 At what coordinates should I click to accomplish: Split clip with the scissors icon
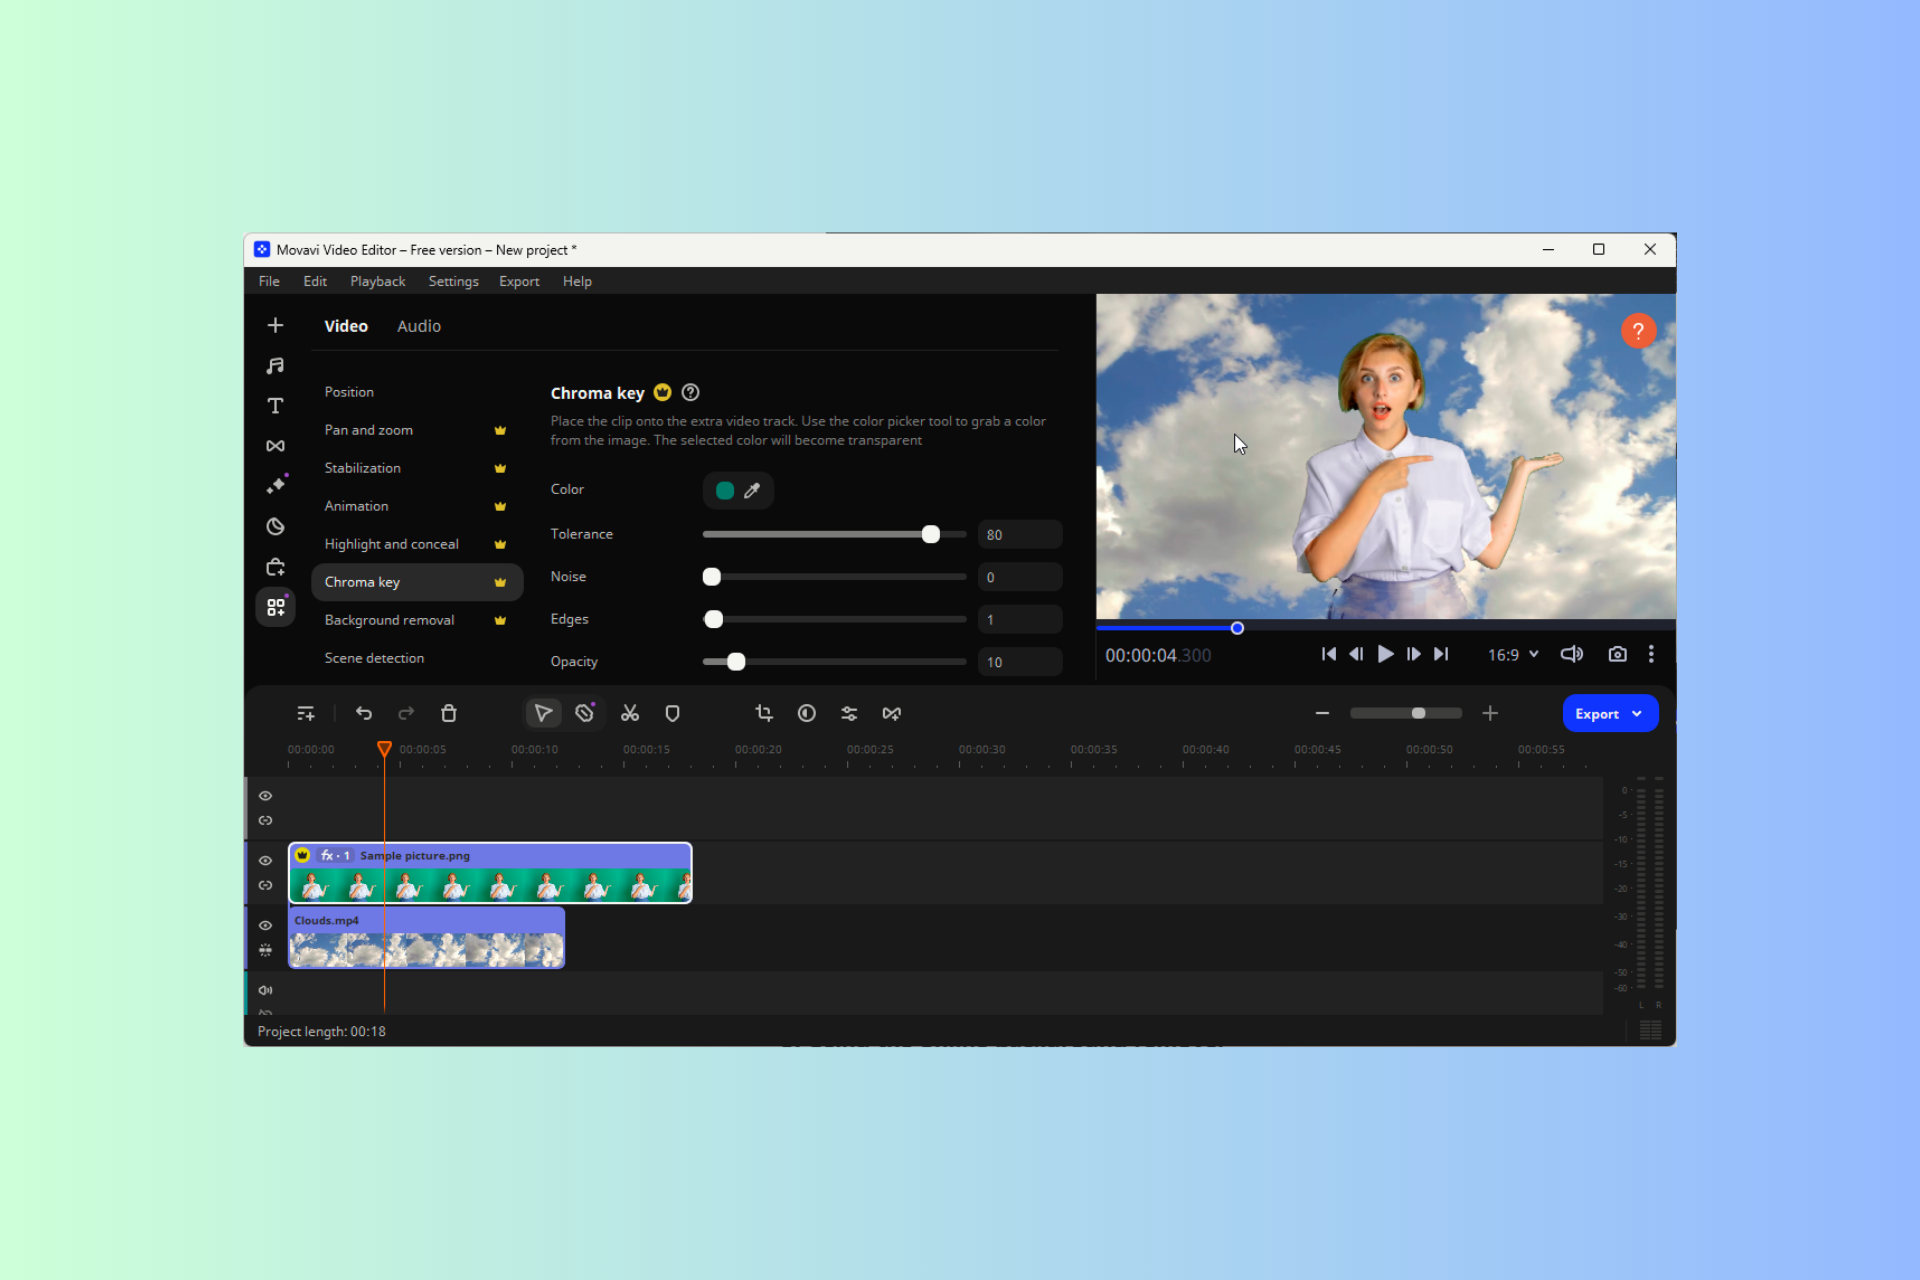(630, 713)
